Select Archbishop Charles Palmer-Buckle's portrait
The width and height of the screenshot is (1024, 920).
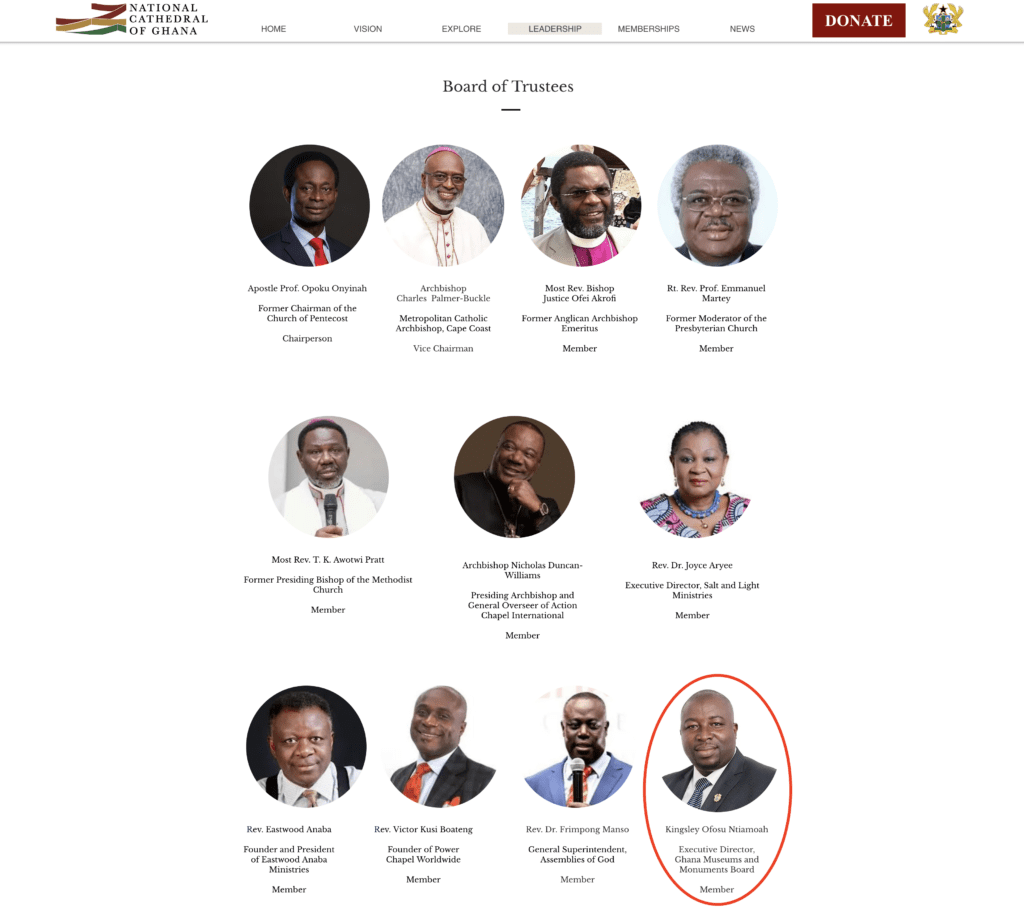point(443,205)
